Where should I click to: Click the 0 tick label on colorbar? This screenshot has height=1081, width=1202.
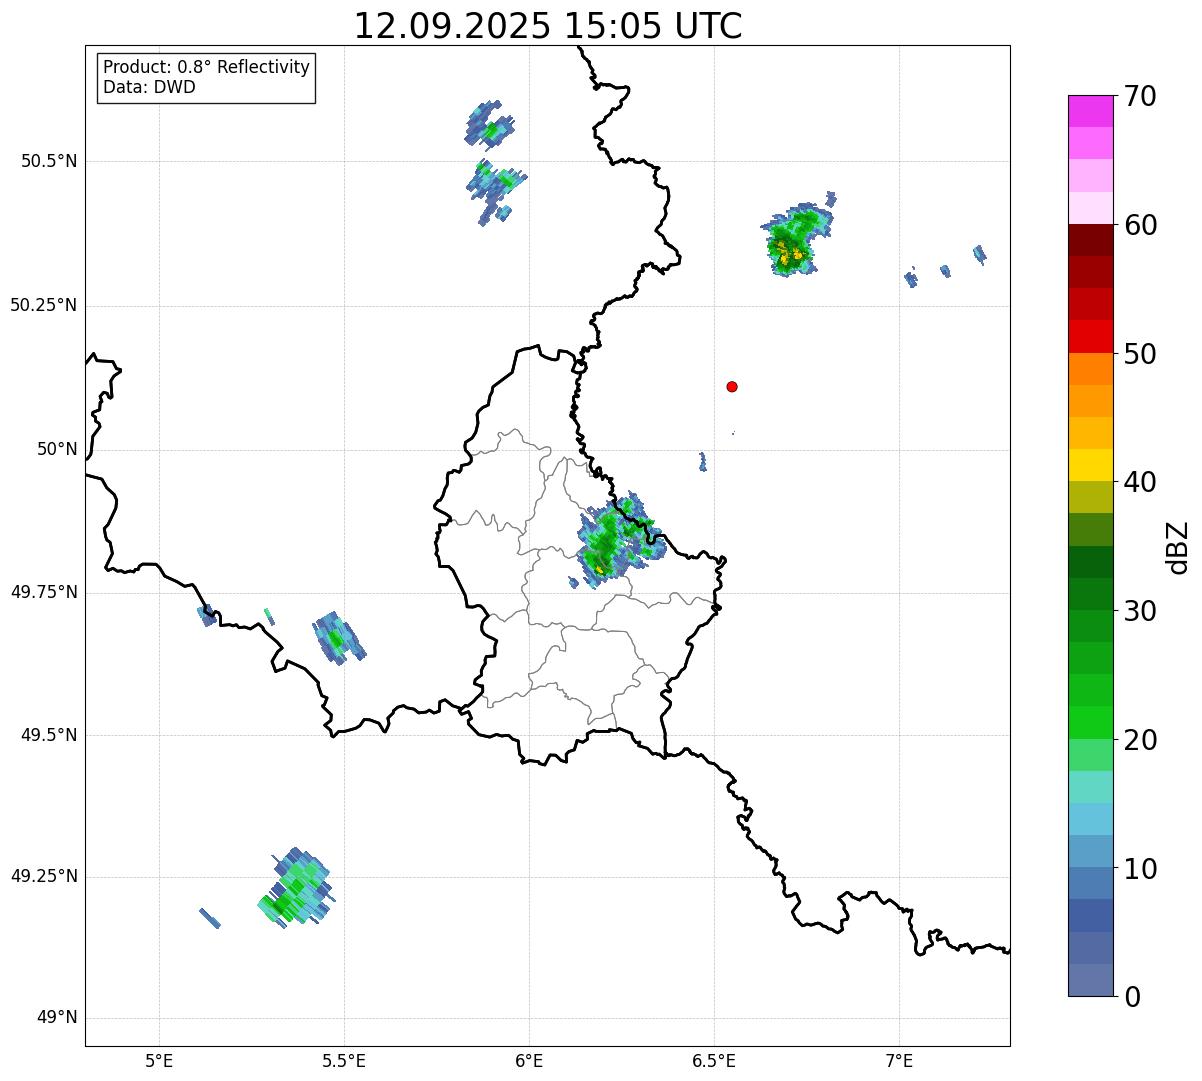(x=1131, y=997)
